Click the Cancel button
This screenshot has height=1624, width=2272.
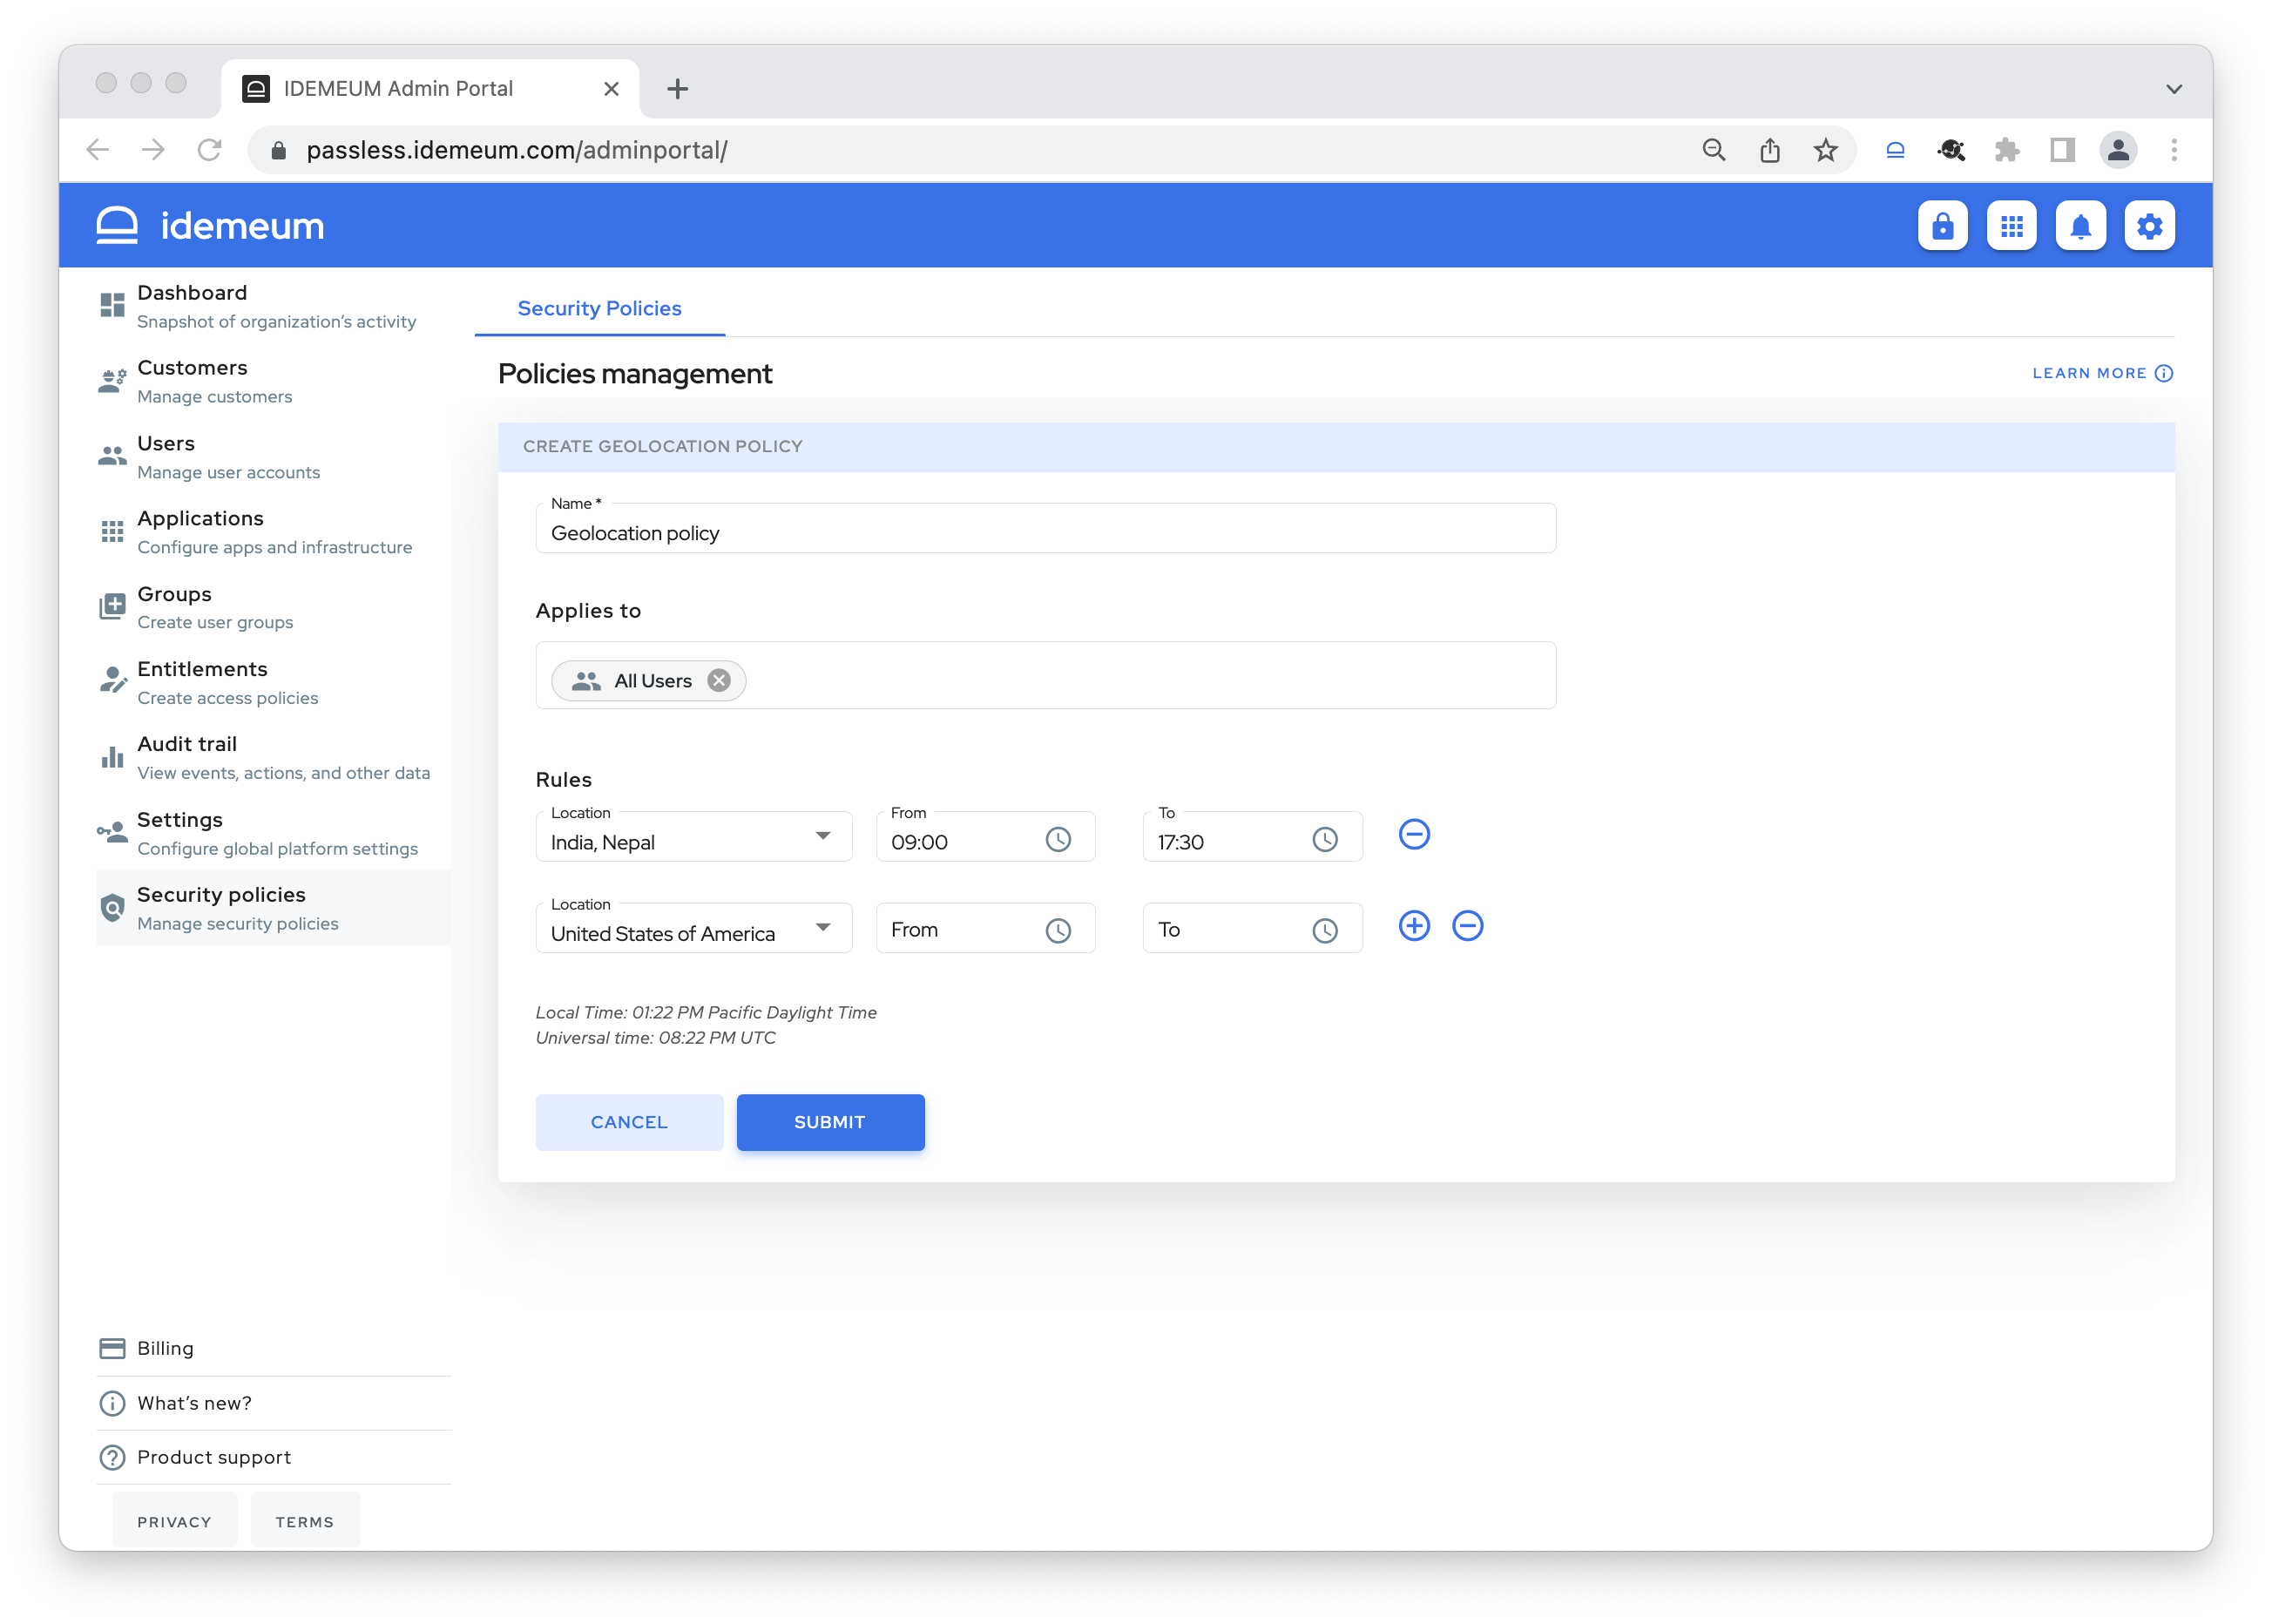[629, 1122]
